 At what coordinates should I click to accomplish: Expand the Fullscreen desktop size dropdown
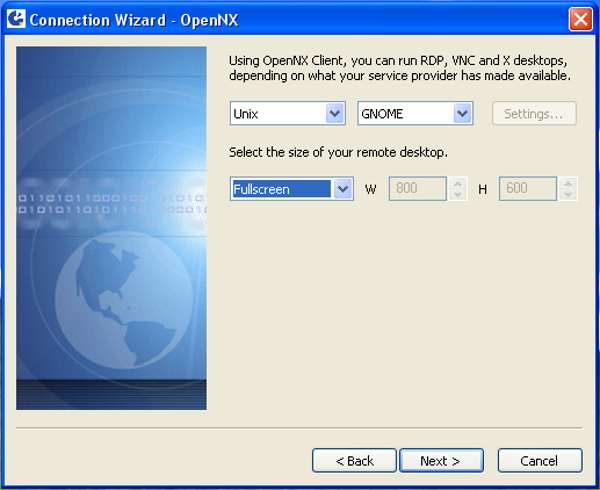click(342, 189)
